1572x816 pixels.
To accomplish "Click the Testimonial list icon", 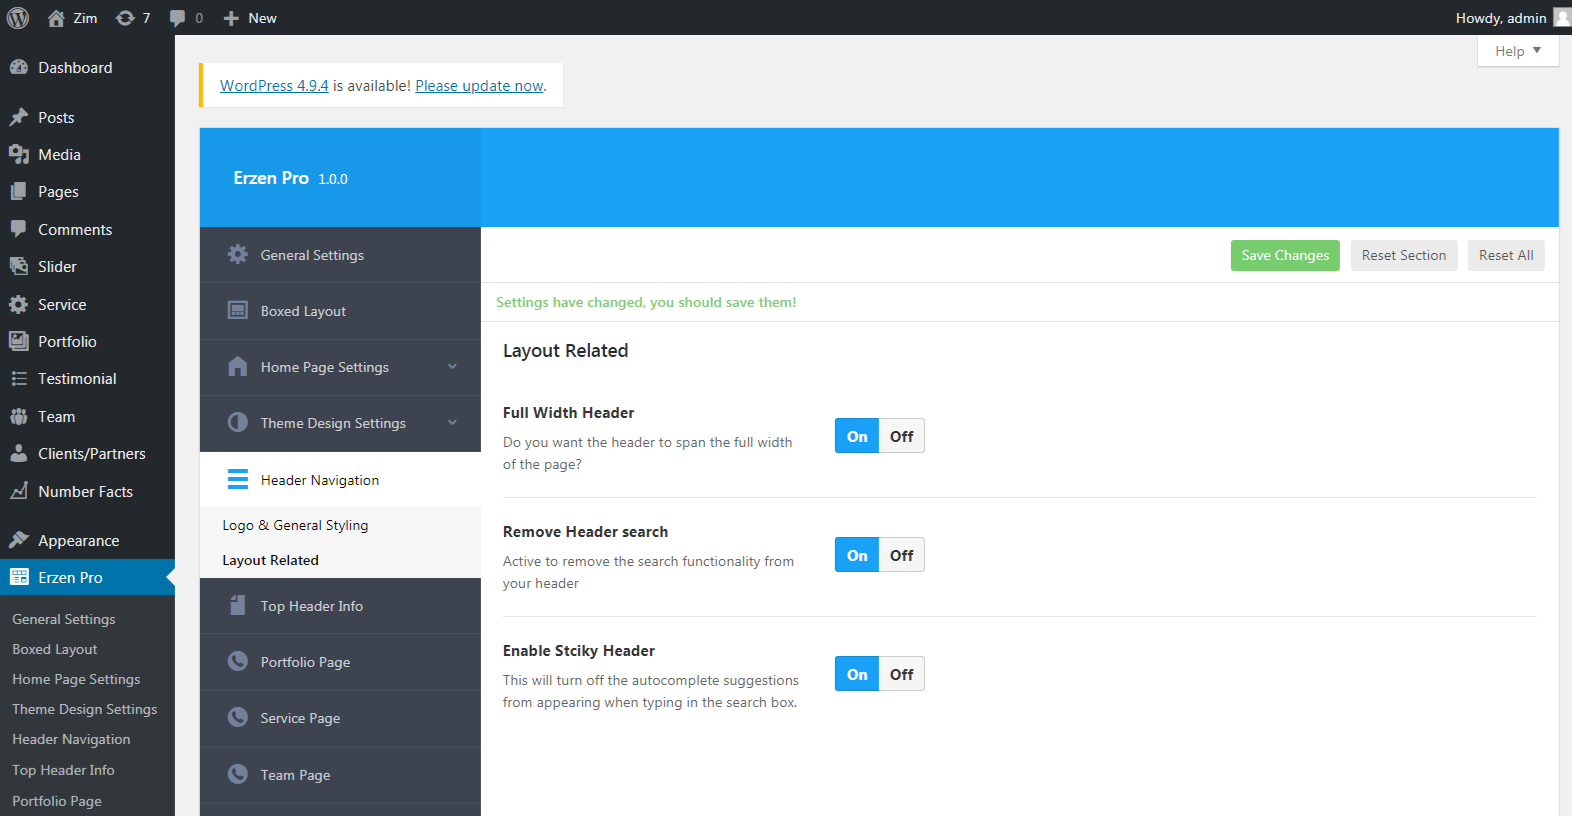I will tap(18, 378).
